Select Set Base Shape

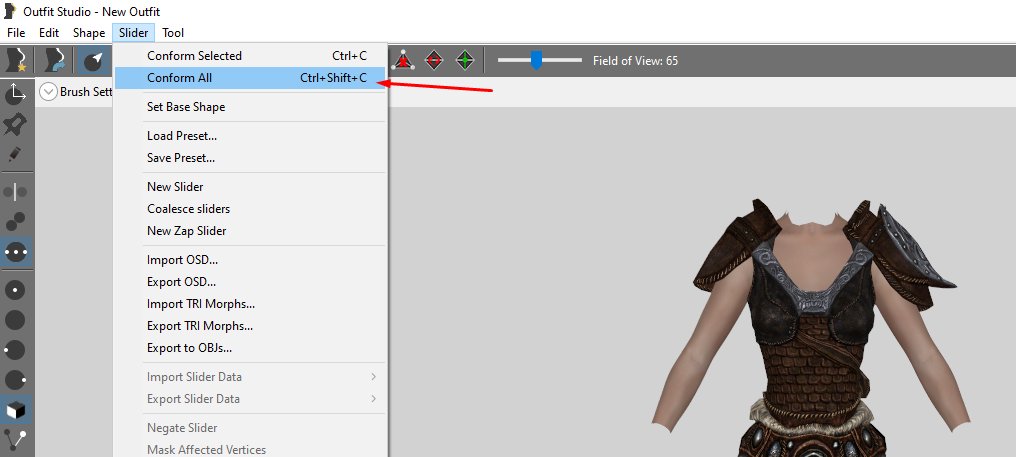click(x=250, y=107)
